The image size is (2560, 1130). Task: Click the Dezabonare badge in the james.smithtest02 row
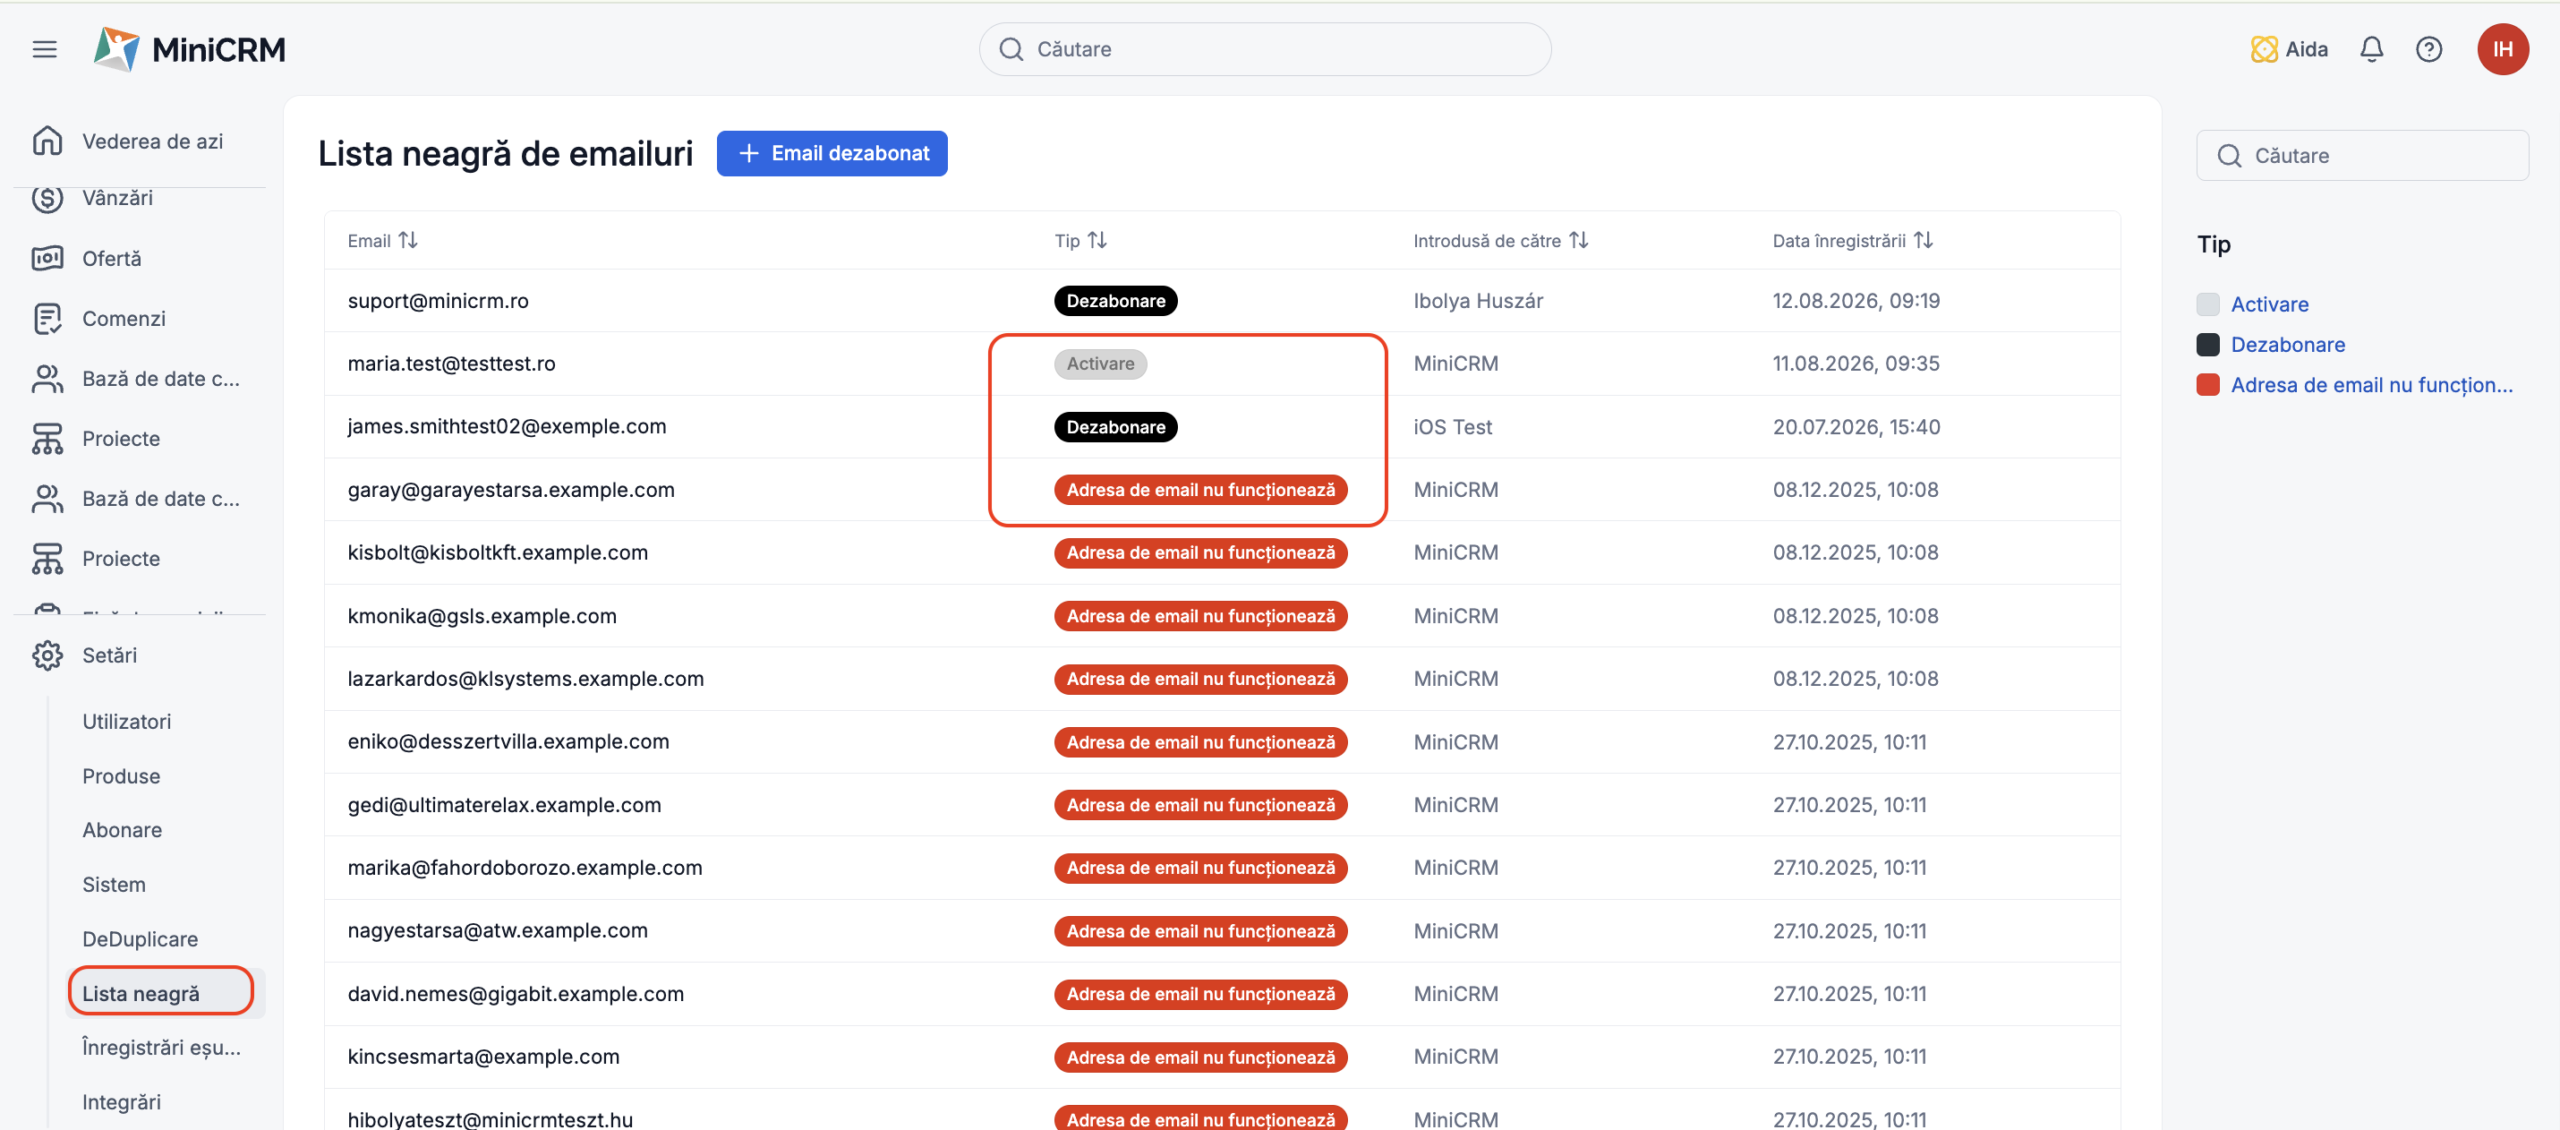coord(1116,427)
